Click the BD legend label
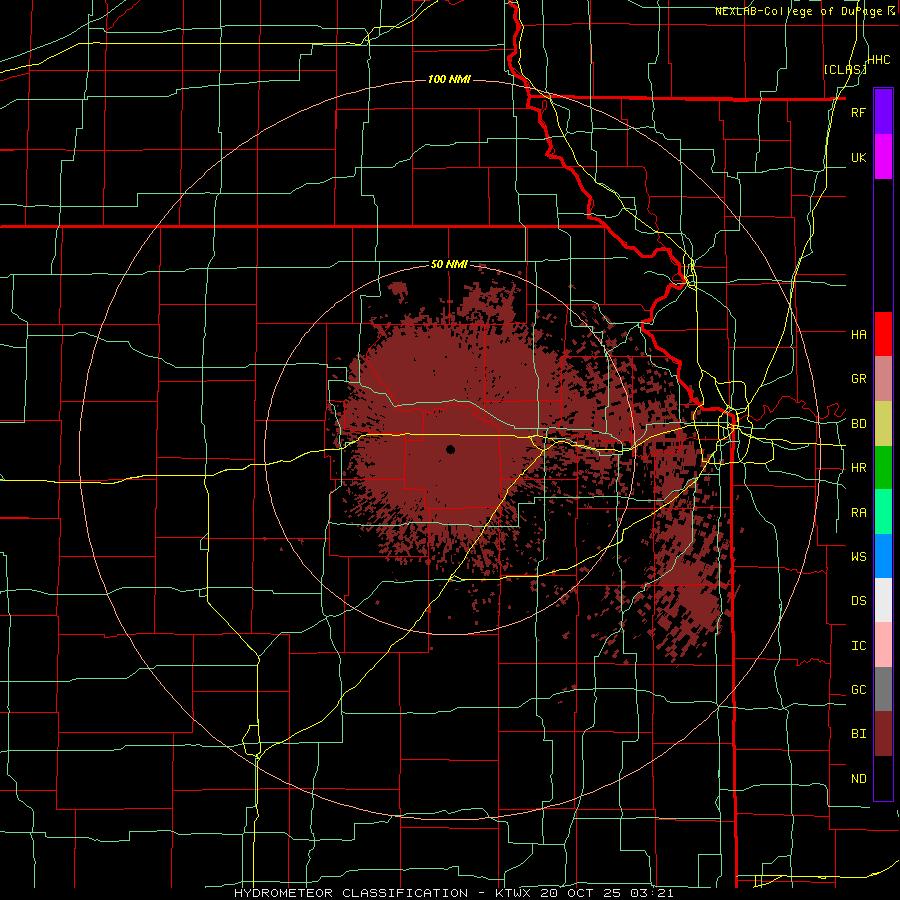900x900 pixels. [858, 424]
